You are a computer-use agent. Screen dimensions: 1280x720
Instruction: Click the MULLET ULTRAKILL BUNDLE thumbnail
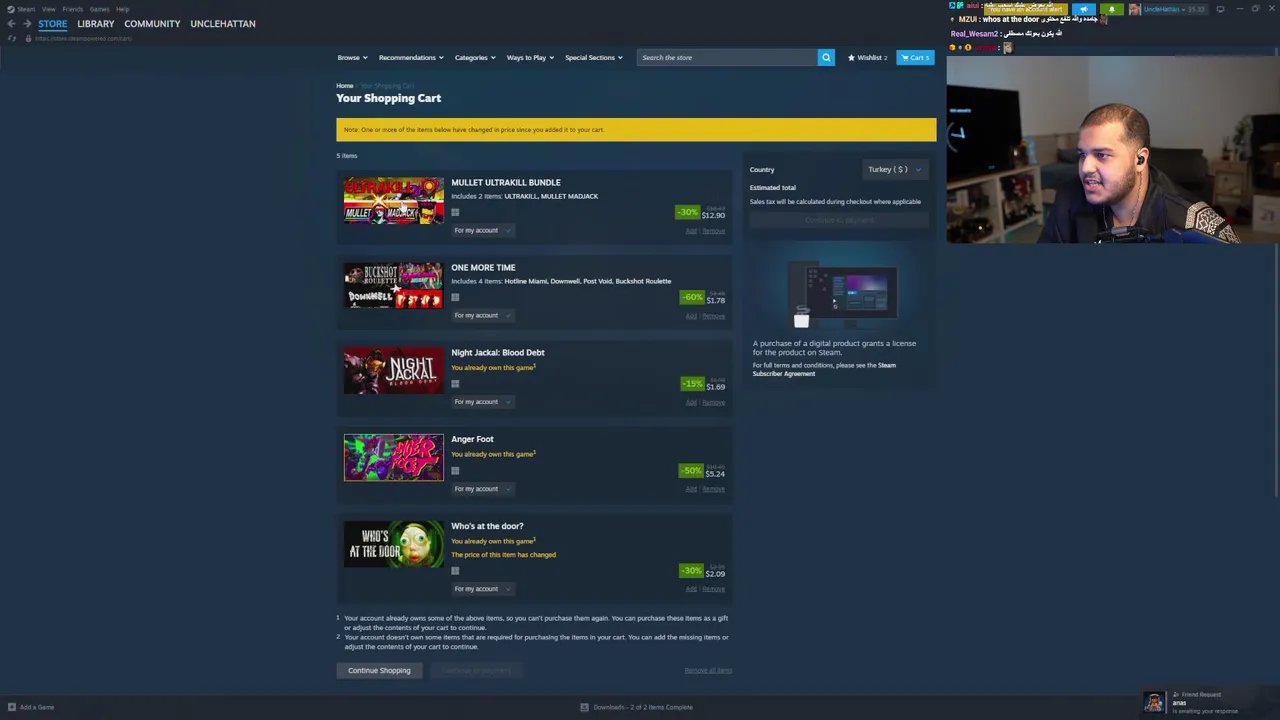[394, 201]
